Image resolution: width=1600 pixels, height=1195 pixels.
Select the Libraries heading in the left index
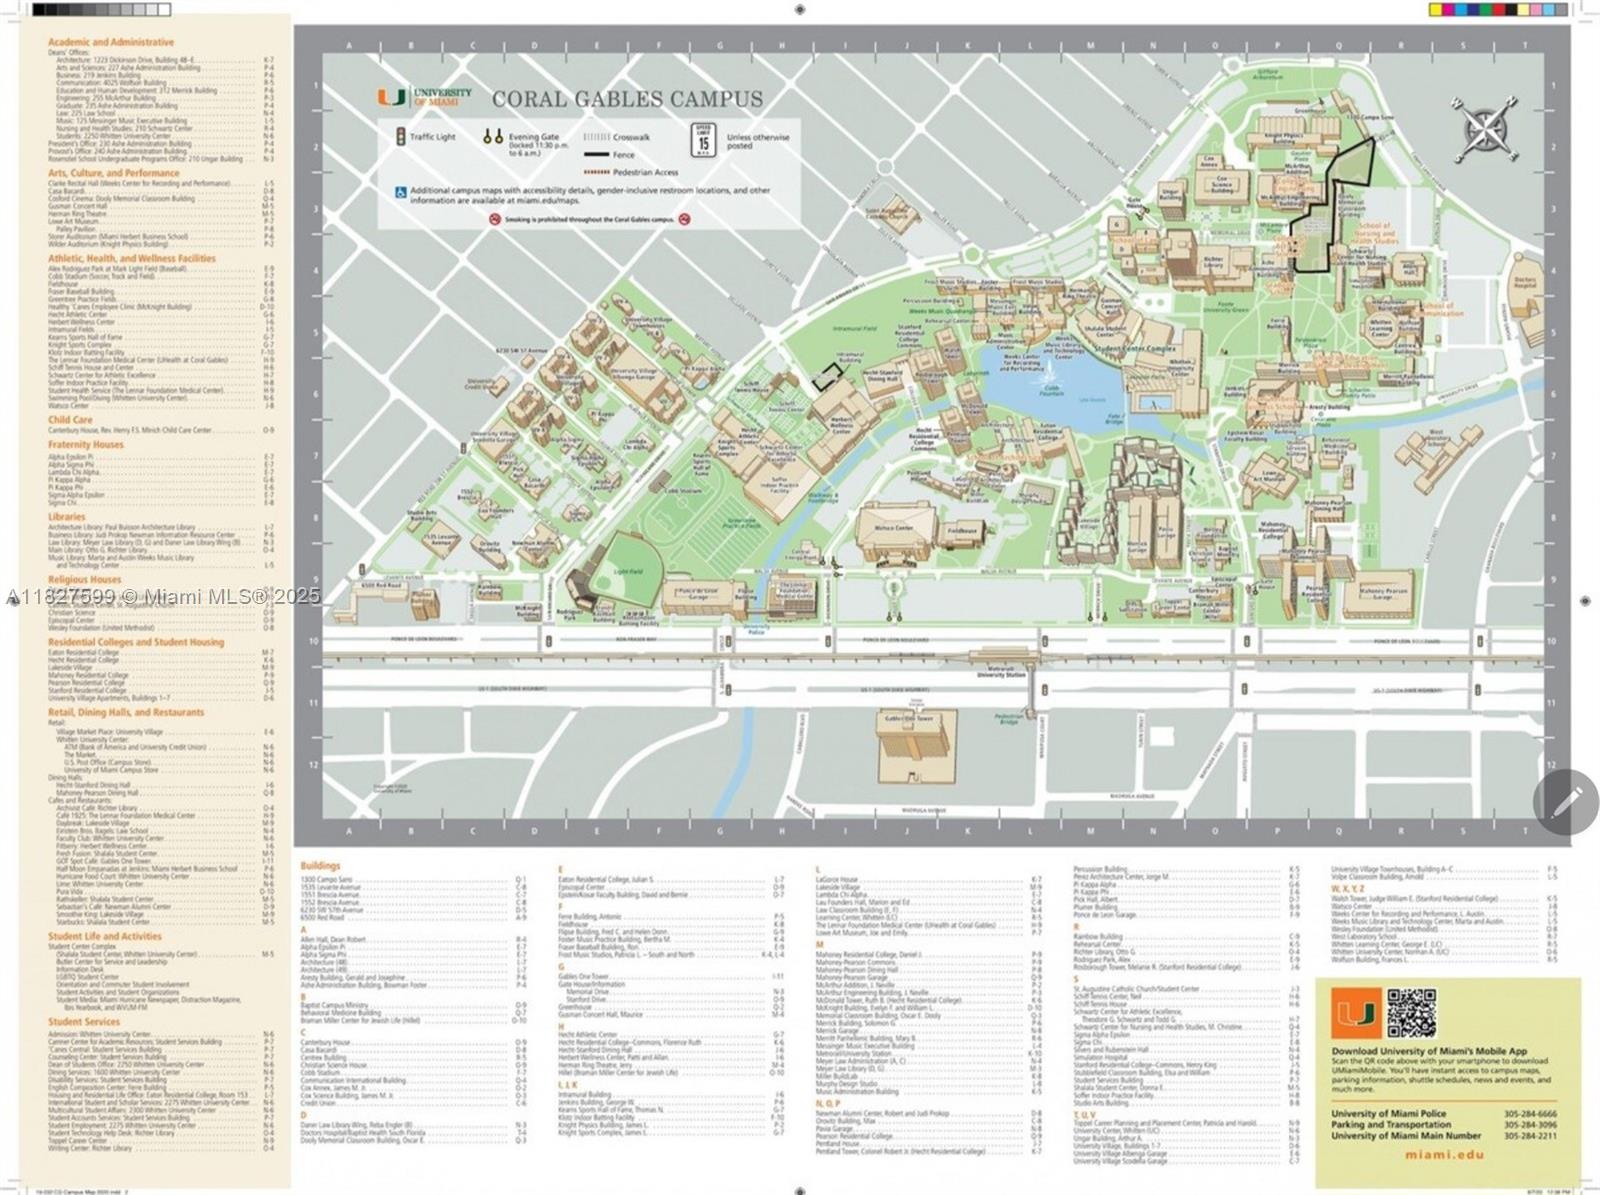67,517
